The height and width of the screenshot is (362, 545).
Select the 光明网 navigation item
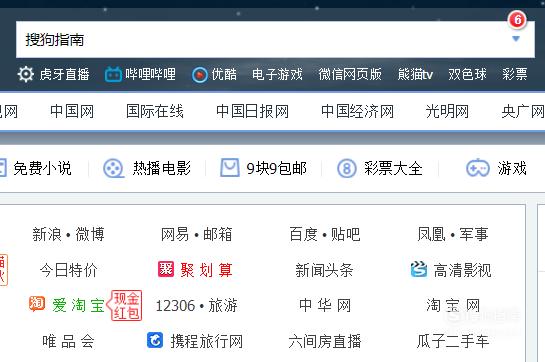pyautogui.click(x=447, y=112)
